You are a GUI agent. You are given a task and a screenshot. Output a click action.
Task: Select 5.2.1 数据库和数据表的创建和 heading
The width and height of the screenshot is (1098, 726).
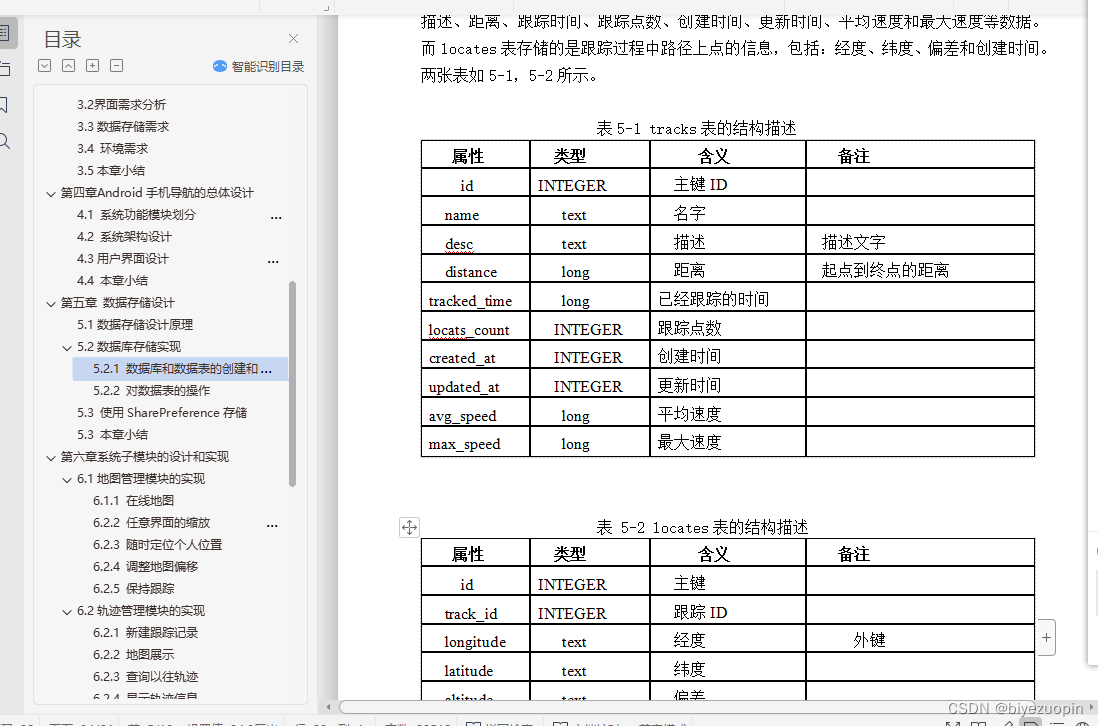(x=180, y=369)
